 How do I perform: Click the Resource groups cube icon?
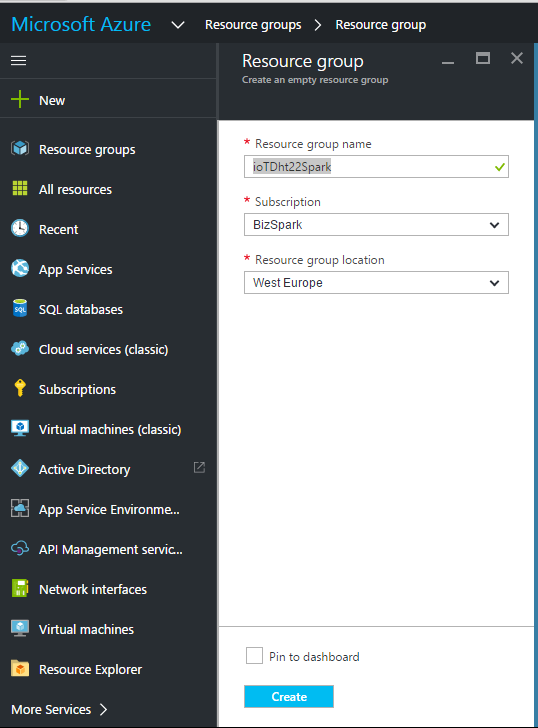pos(20,149)
